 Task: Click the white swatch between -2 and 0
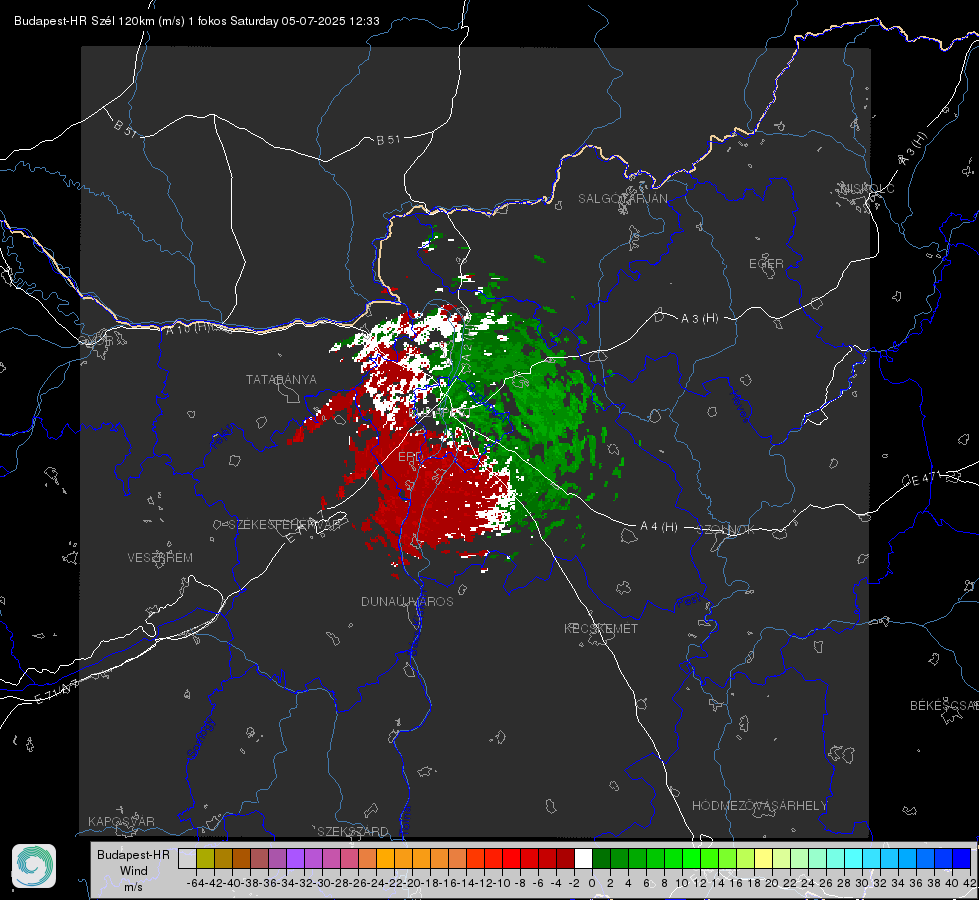pos(583,858)
